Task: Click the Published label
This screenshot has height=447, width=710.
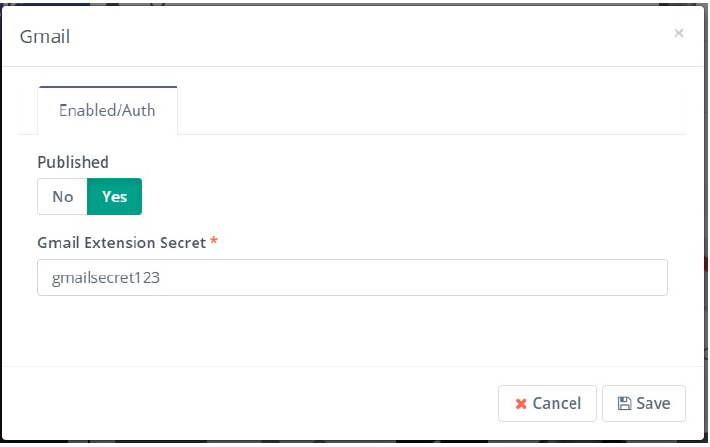Action: [73, 162]
